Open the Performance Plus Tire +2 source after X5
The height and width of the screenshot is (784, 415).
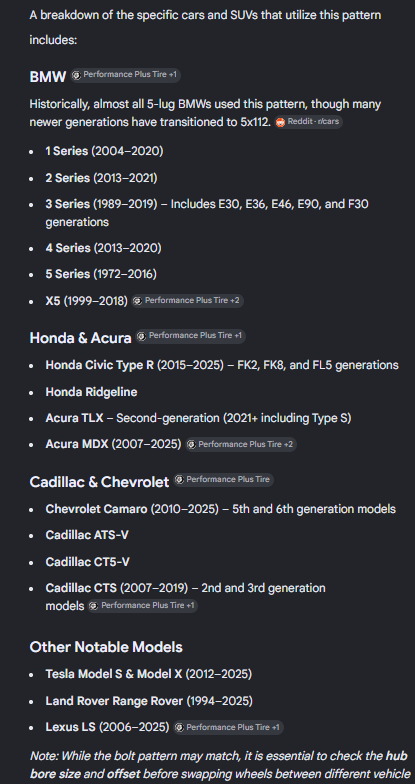pyautogui.click(x=188, y=301)
